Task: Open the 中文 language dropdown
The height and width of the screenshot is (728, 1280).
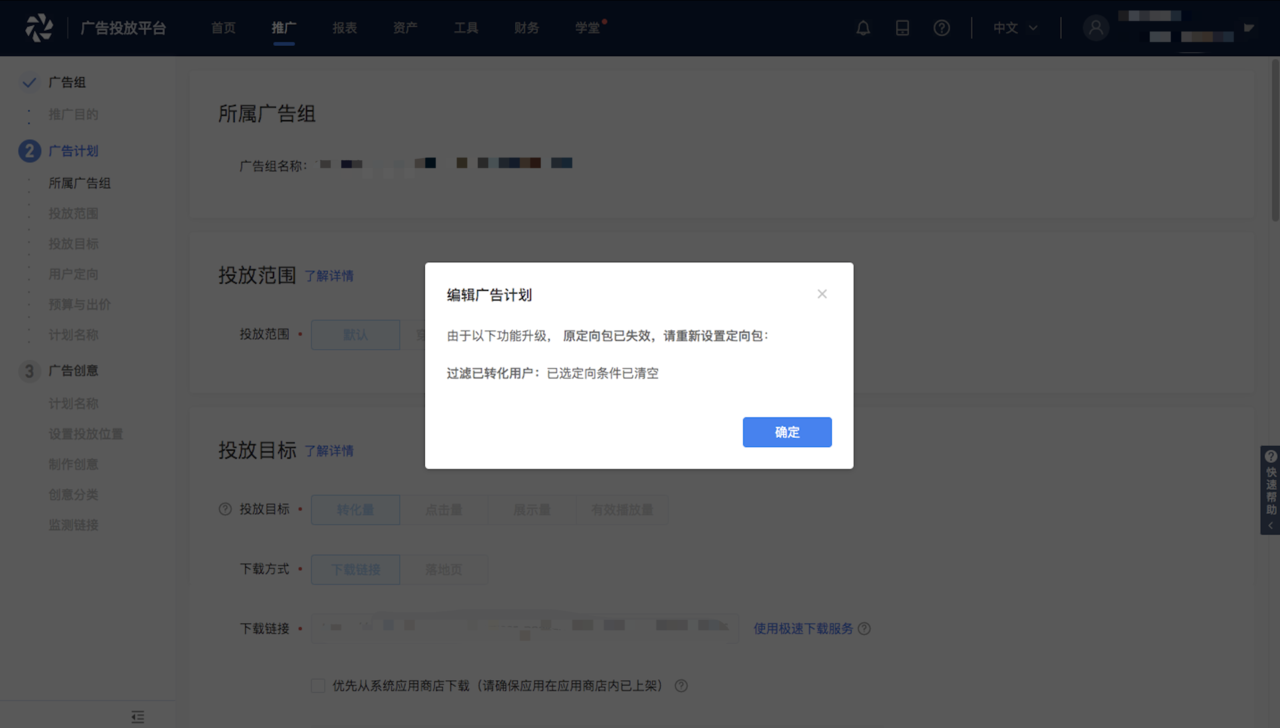Action: 1015,28
